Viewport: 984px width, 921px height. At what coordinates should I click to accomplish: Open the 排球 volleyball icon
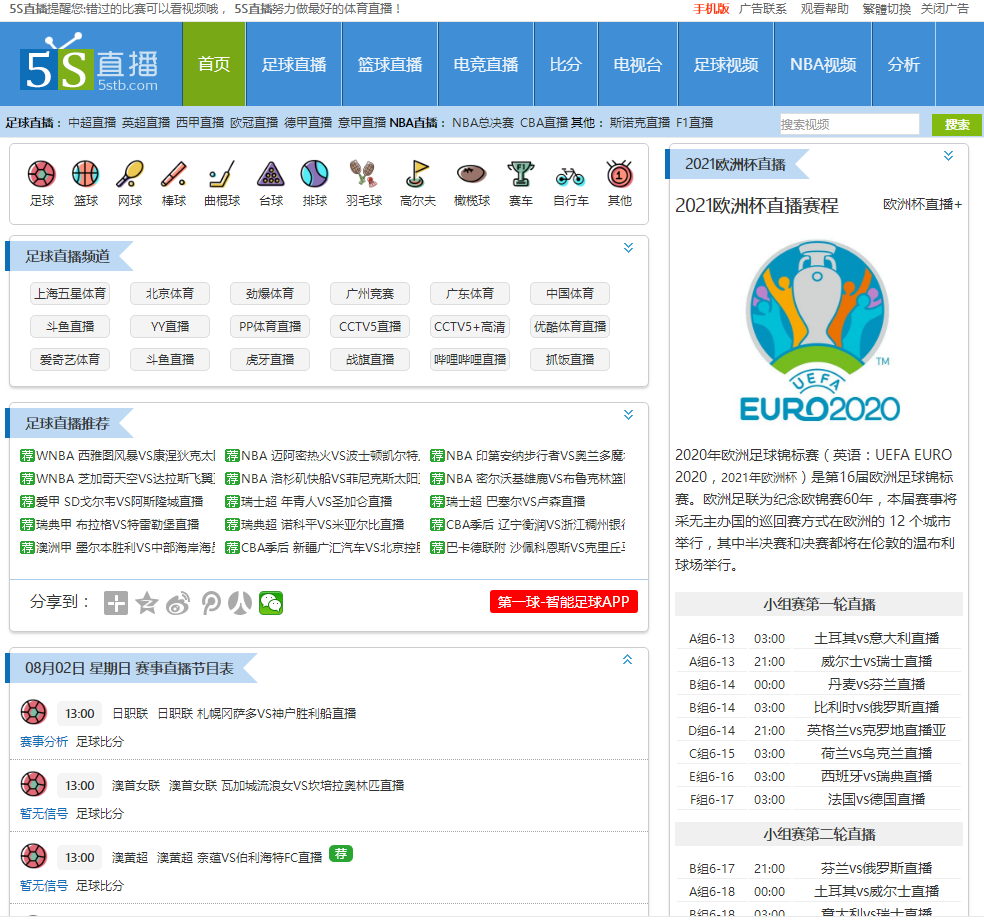pyautogui.click(x=314, y=174)
